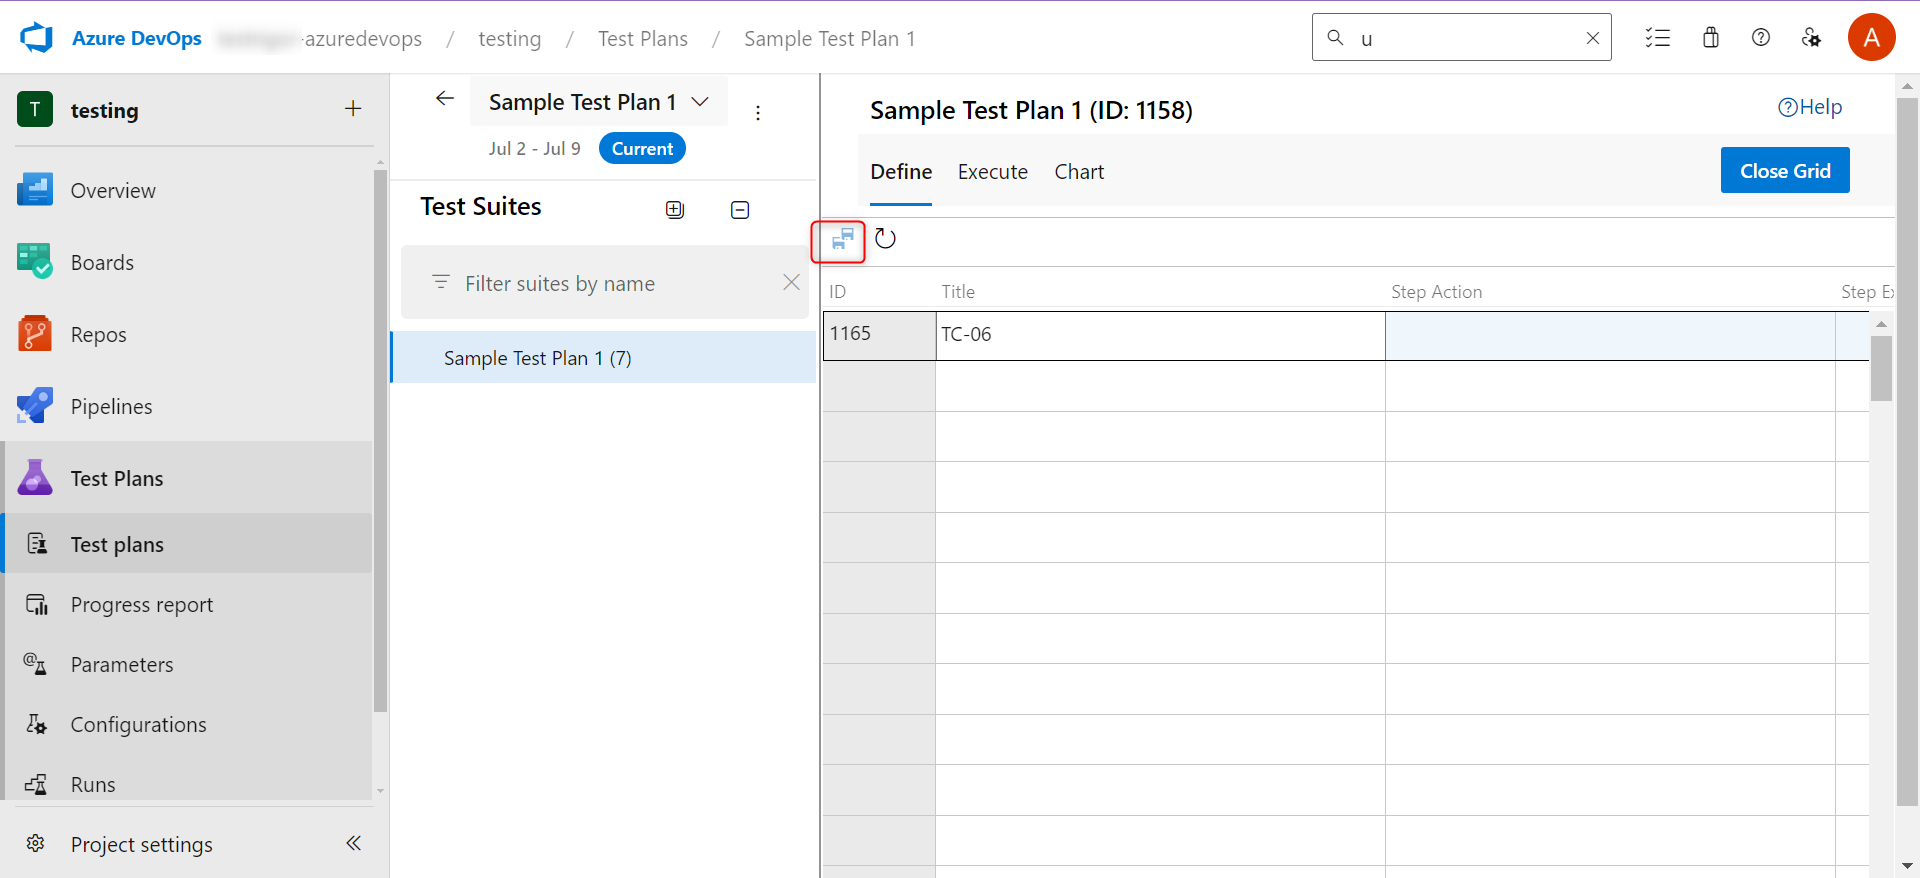
Task: Click the Refresh grid icon
Action: (885, 239)
